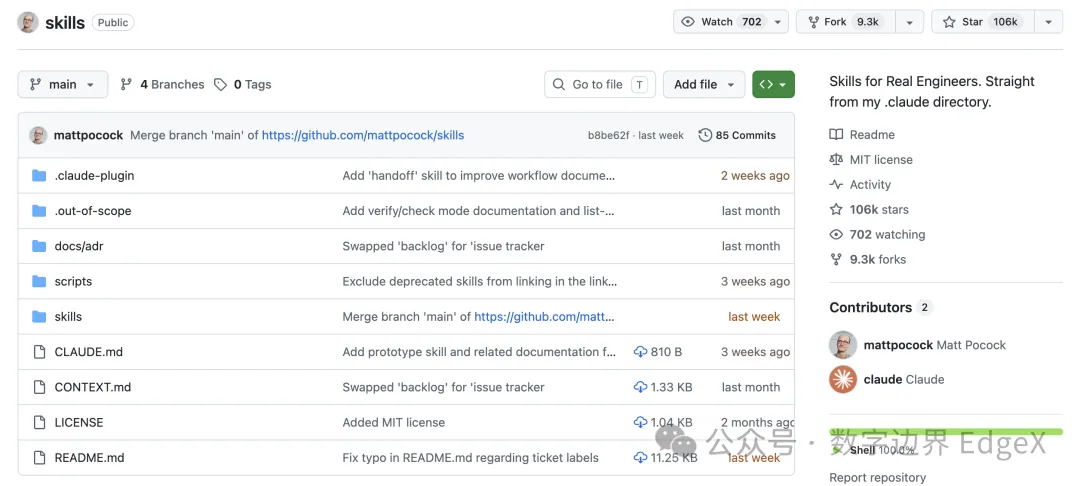Open the README.md file
This screenshot has width=1080, height=486.
pyautogui.click(x=90, y=457)
